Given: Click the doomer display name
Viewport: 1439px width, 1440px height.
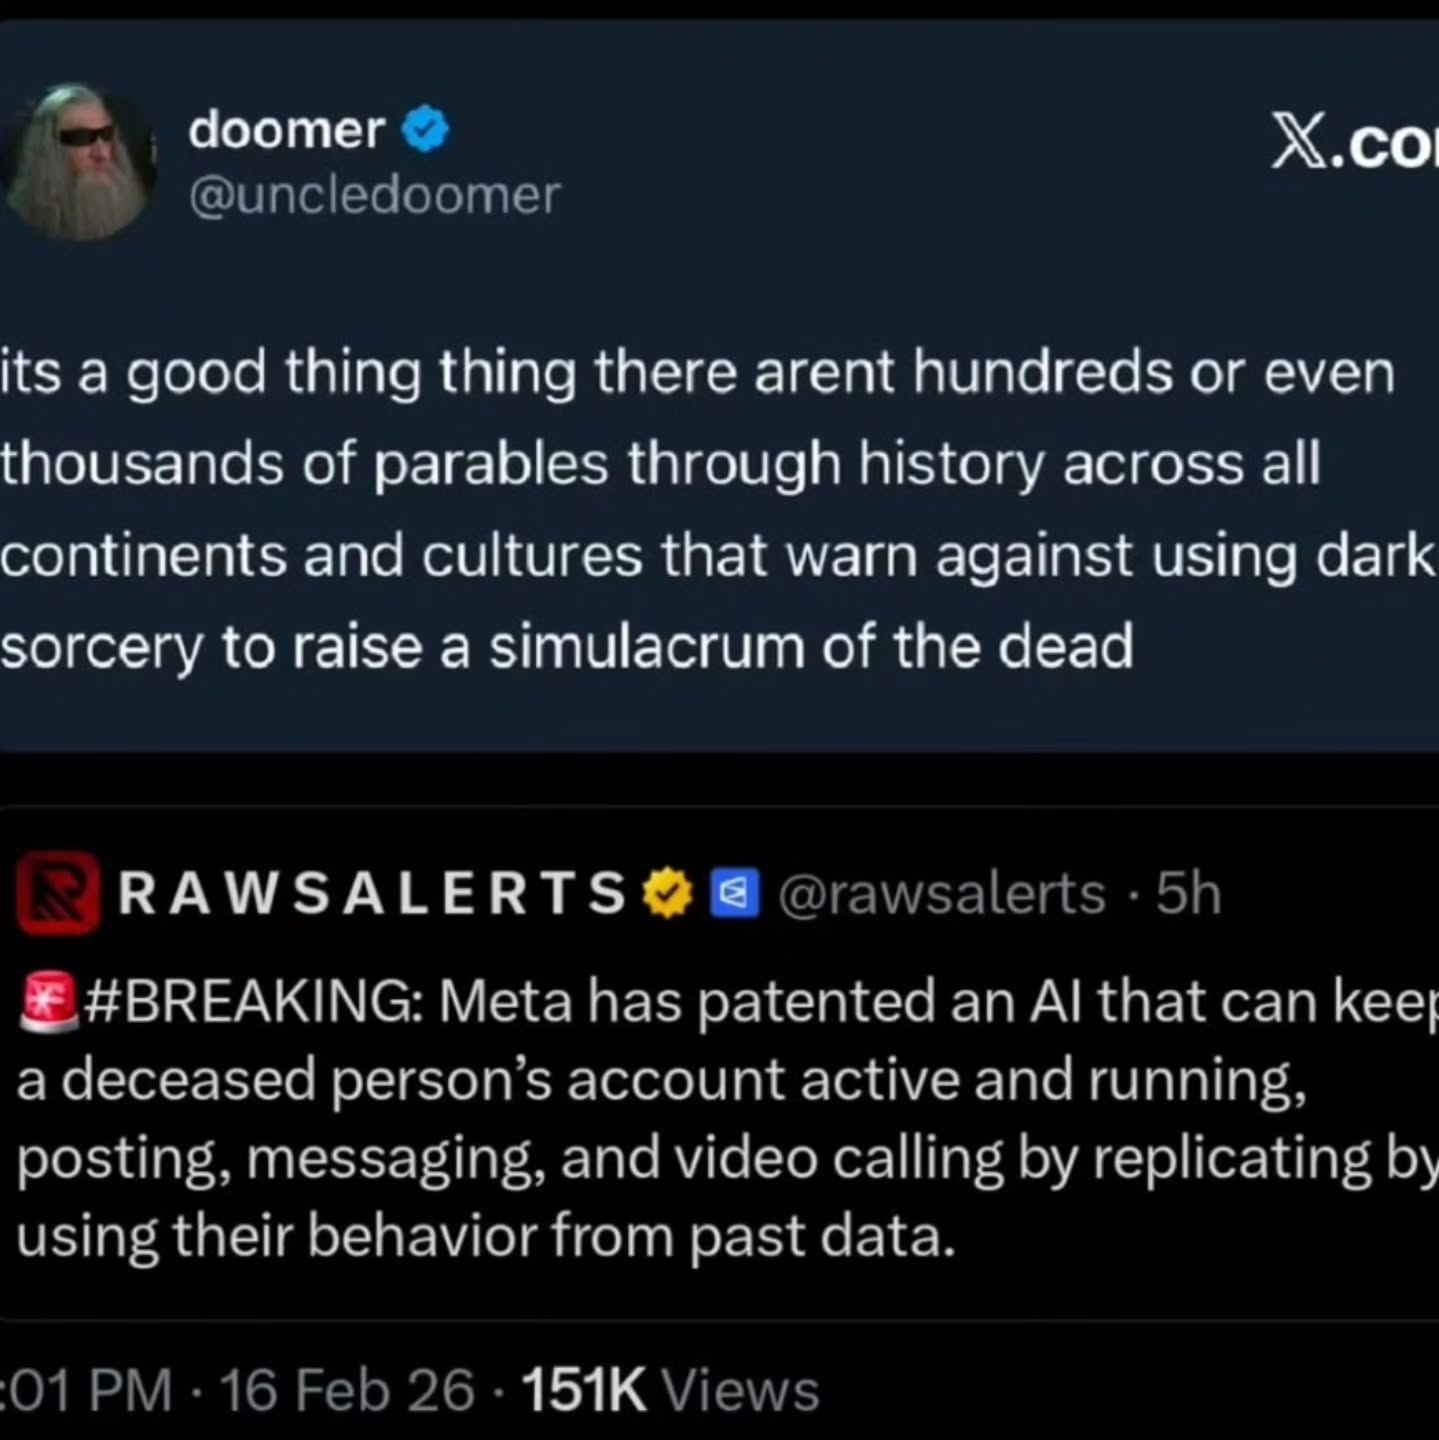Looking at the screenshot, I should coord(286,130).
